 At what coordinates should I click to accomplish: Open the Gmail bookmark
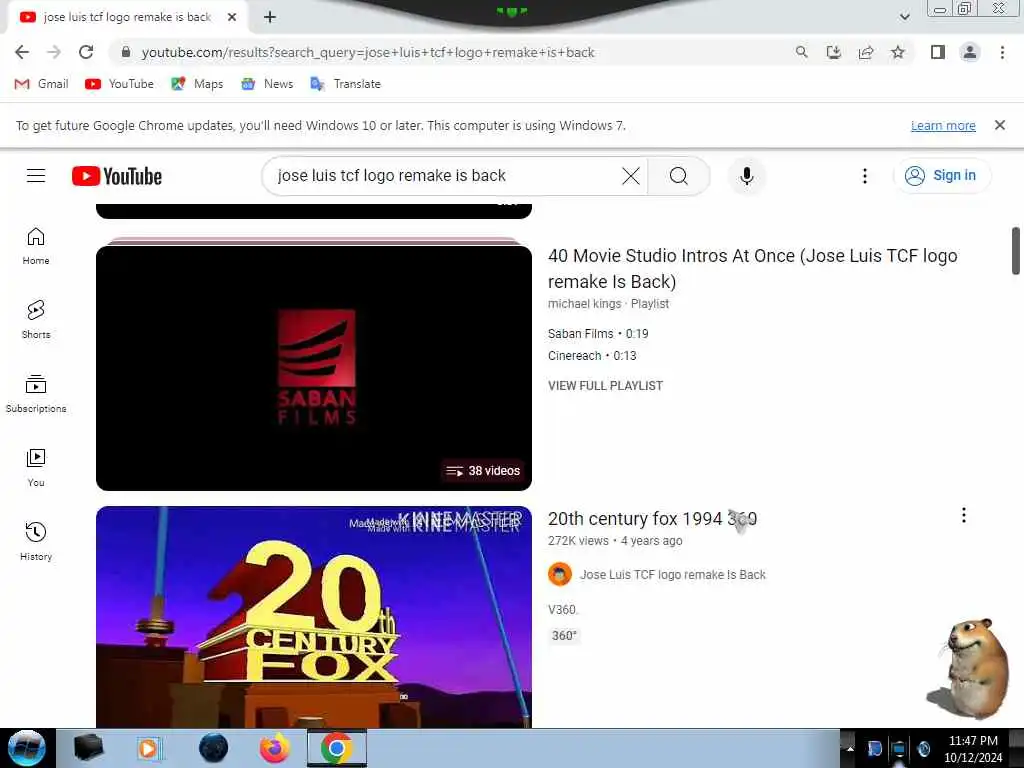coord(42,84)
